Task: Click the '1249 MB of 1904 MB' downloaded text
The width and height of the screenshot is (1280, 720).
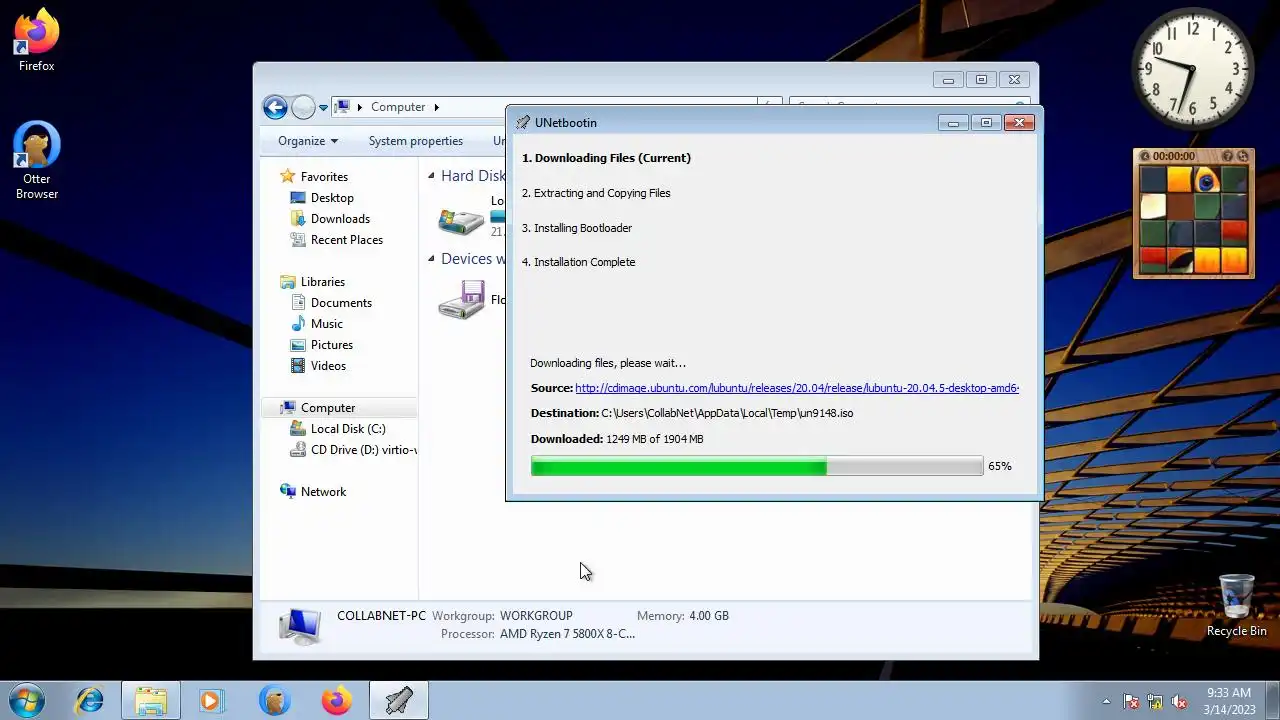Action: [x=654, y=439]
